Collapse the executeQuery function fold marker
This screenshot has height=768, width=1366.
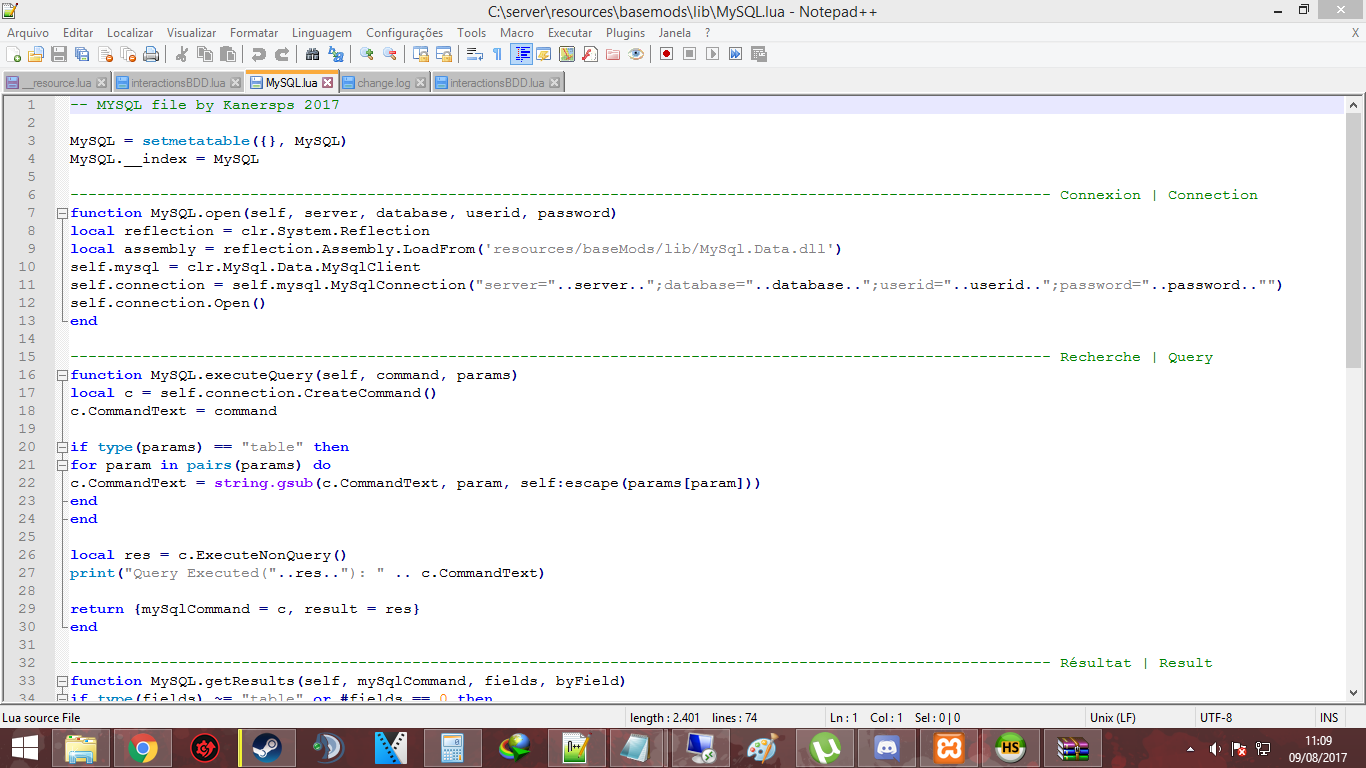click(62, 374)
